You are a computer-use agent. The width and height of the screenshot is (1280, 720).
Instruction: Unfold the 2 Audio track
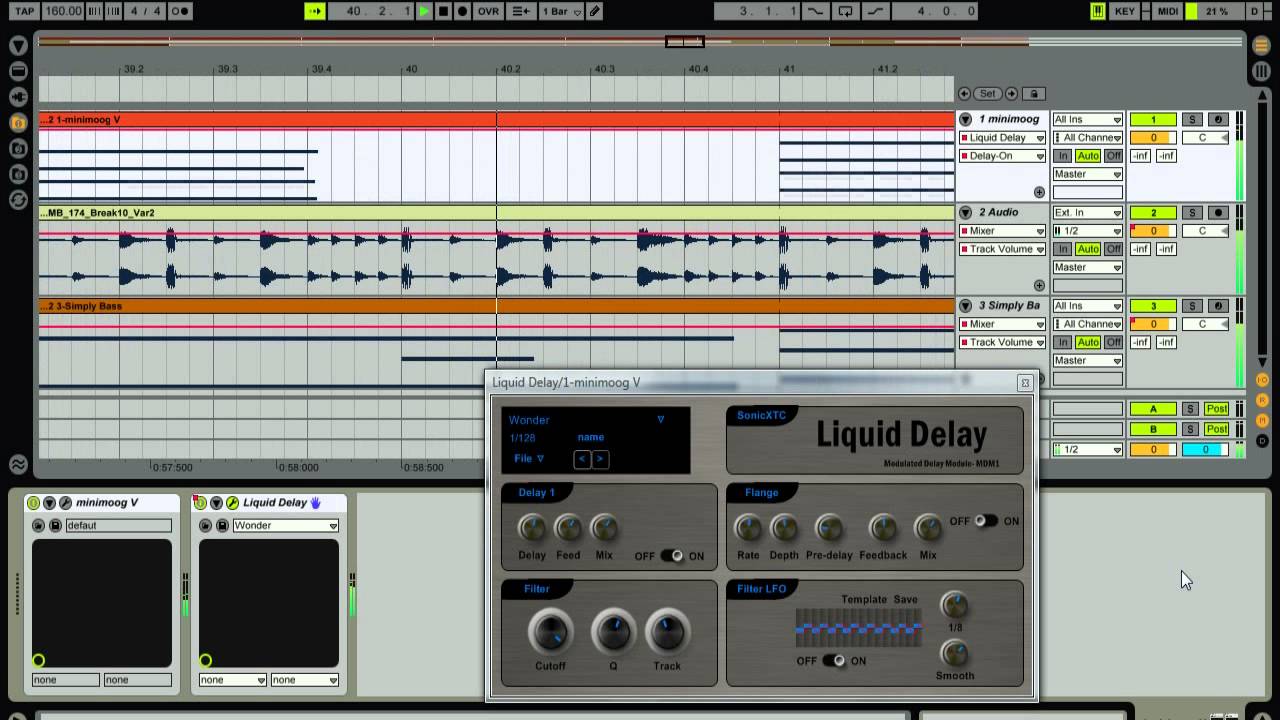(x=965, y=213)
